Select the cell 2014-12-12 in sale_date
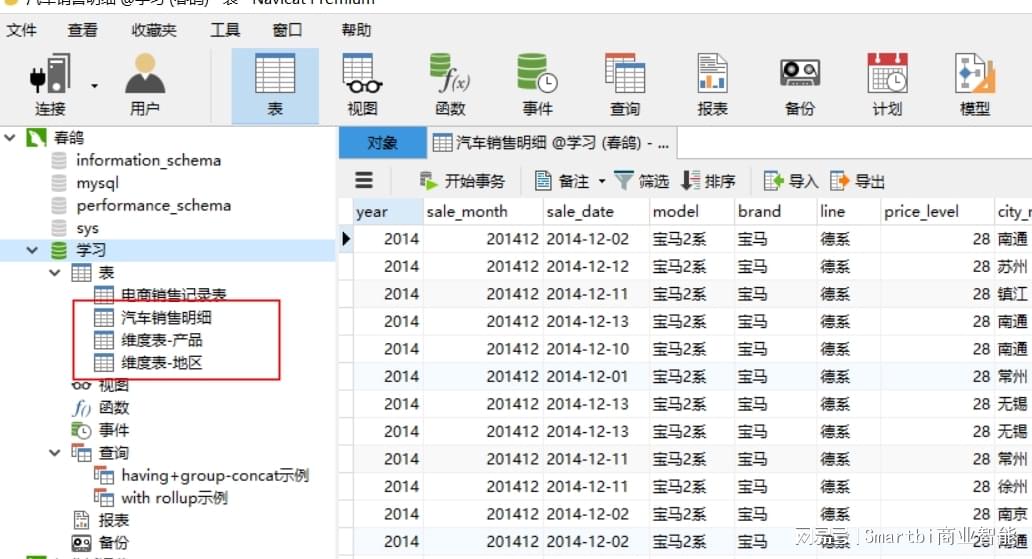This screenshot has width=1032, height=559. pyautogui.click(x=596, y=266)
